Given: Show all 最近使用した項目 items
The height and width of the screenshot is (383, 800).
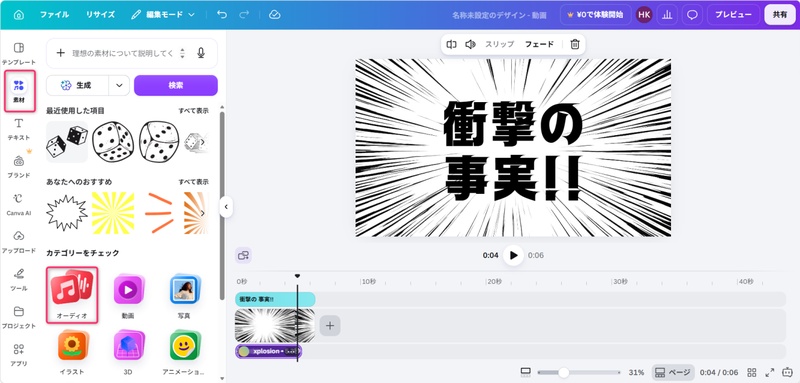Looking at the screenshot, I should click(193, 111).
